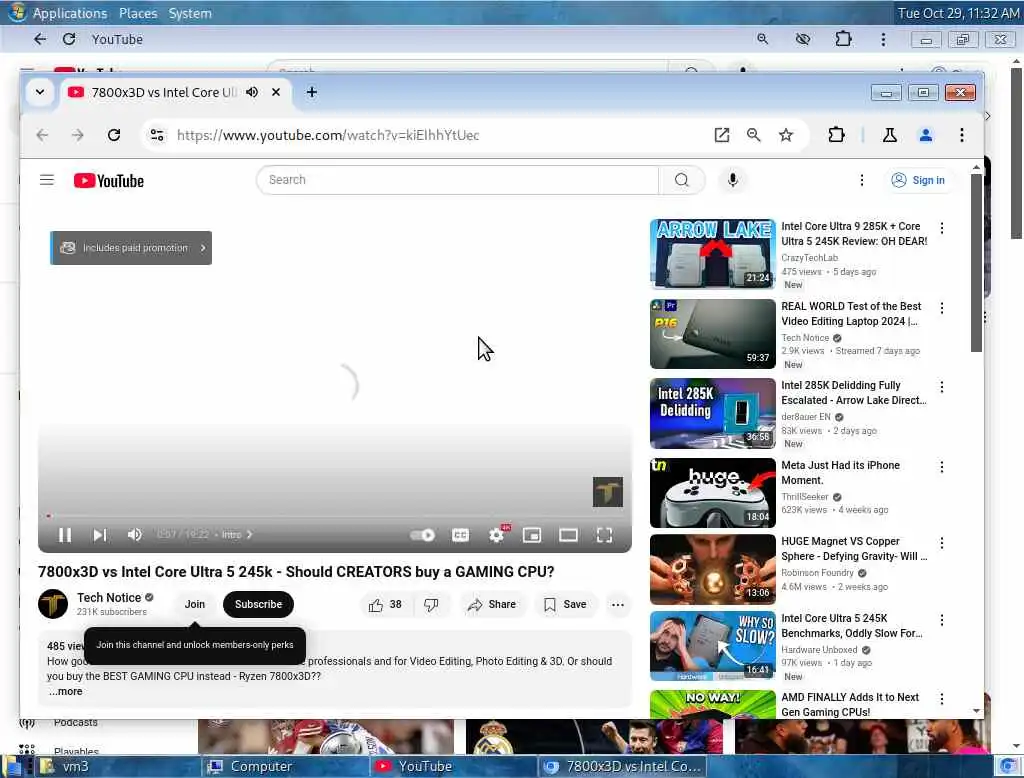
Task: Save the video to playlist
Action: coord(565,604)
